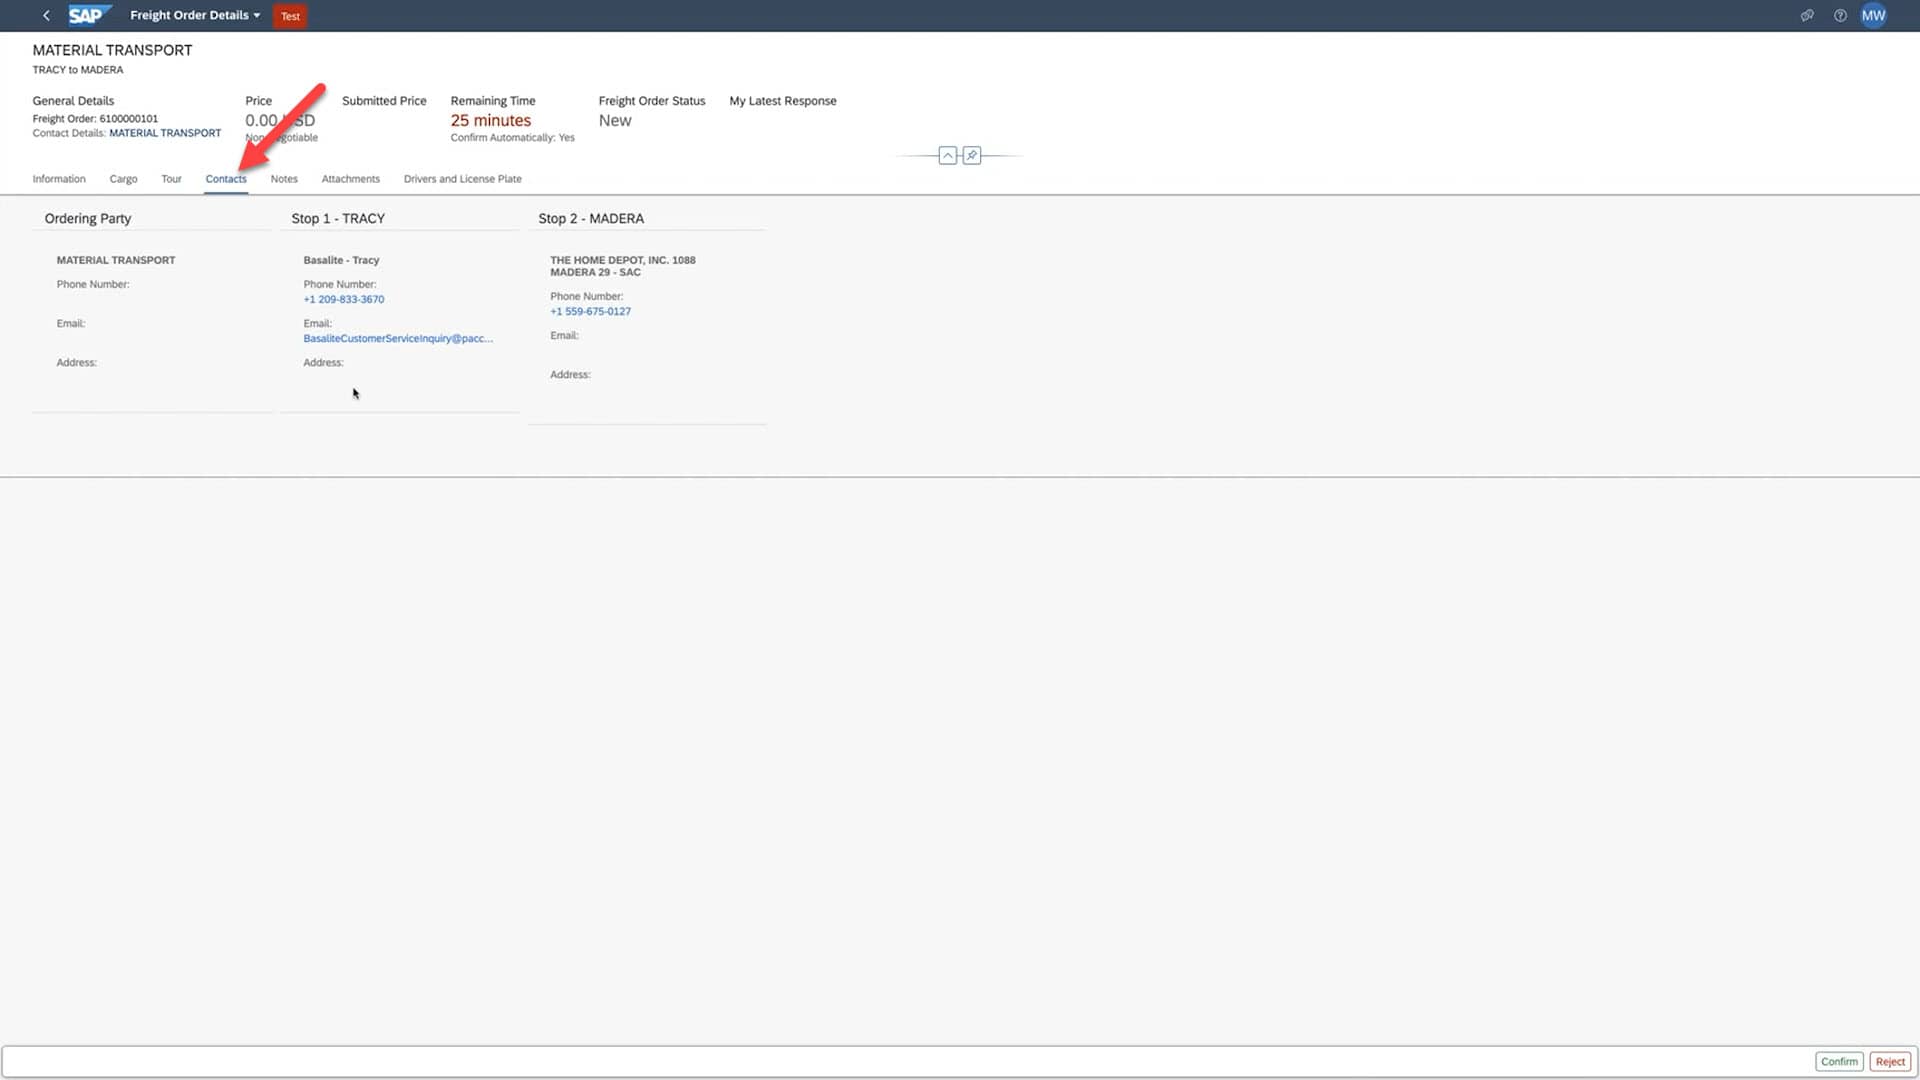Screen dimensions: 1920x1080
Task: Open the help question mark icon
Action: point(1840,15)
